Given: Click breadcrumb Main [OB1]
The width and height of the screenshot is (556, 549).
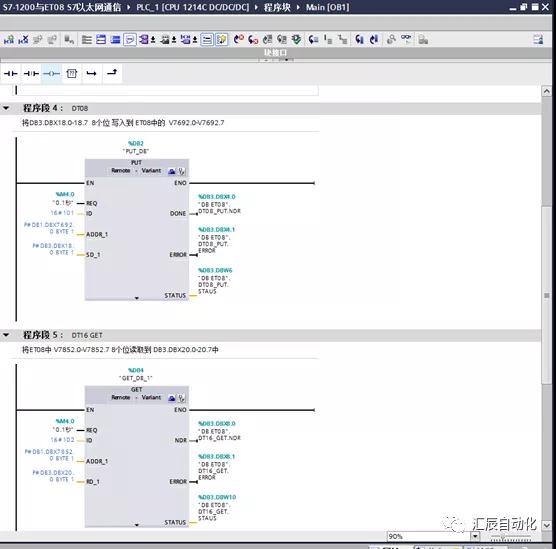Looking at the screenshot, I should 328,7.
